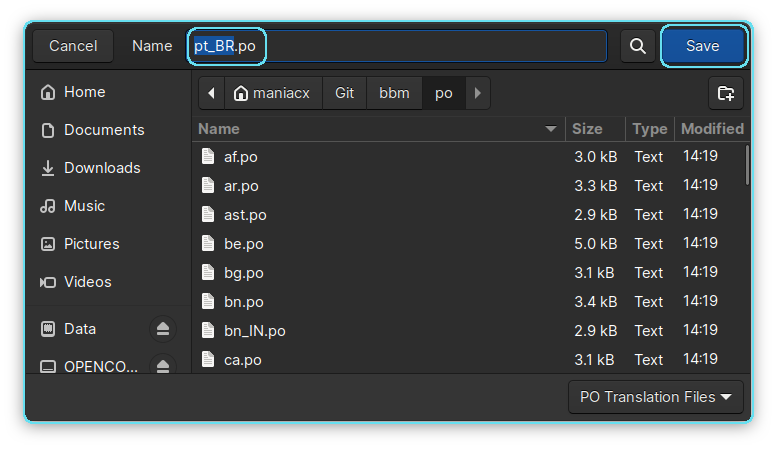Select the bn_IN.po file

point(255,330)
